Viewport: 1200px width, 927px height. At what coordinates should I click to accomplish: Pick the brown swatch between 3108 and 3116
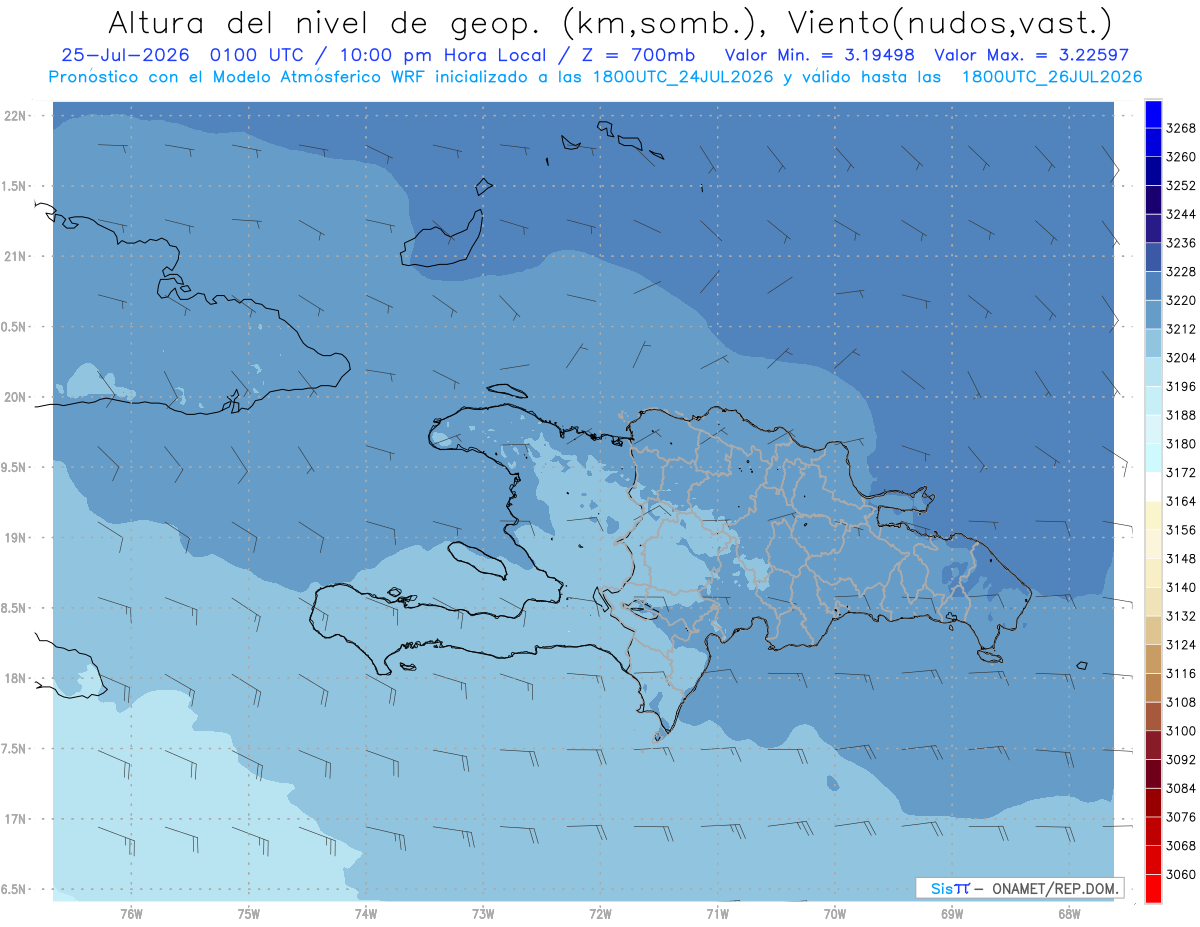[1153, 687]
